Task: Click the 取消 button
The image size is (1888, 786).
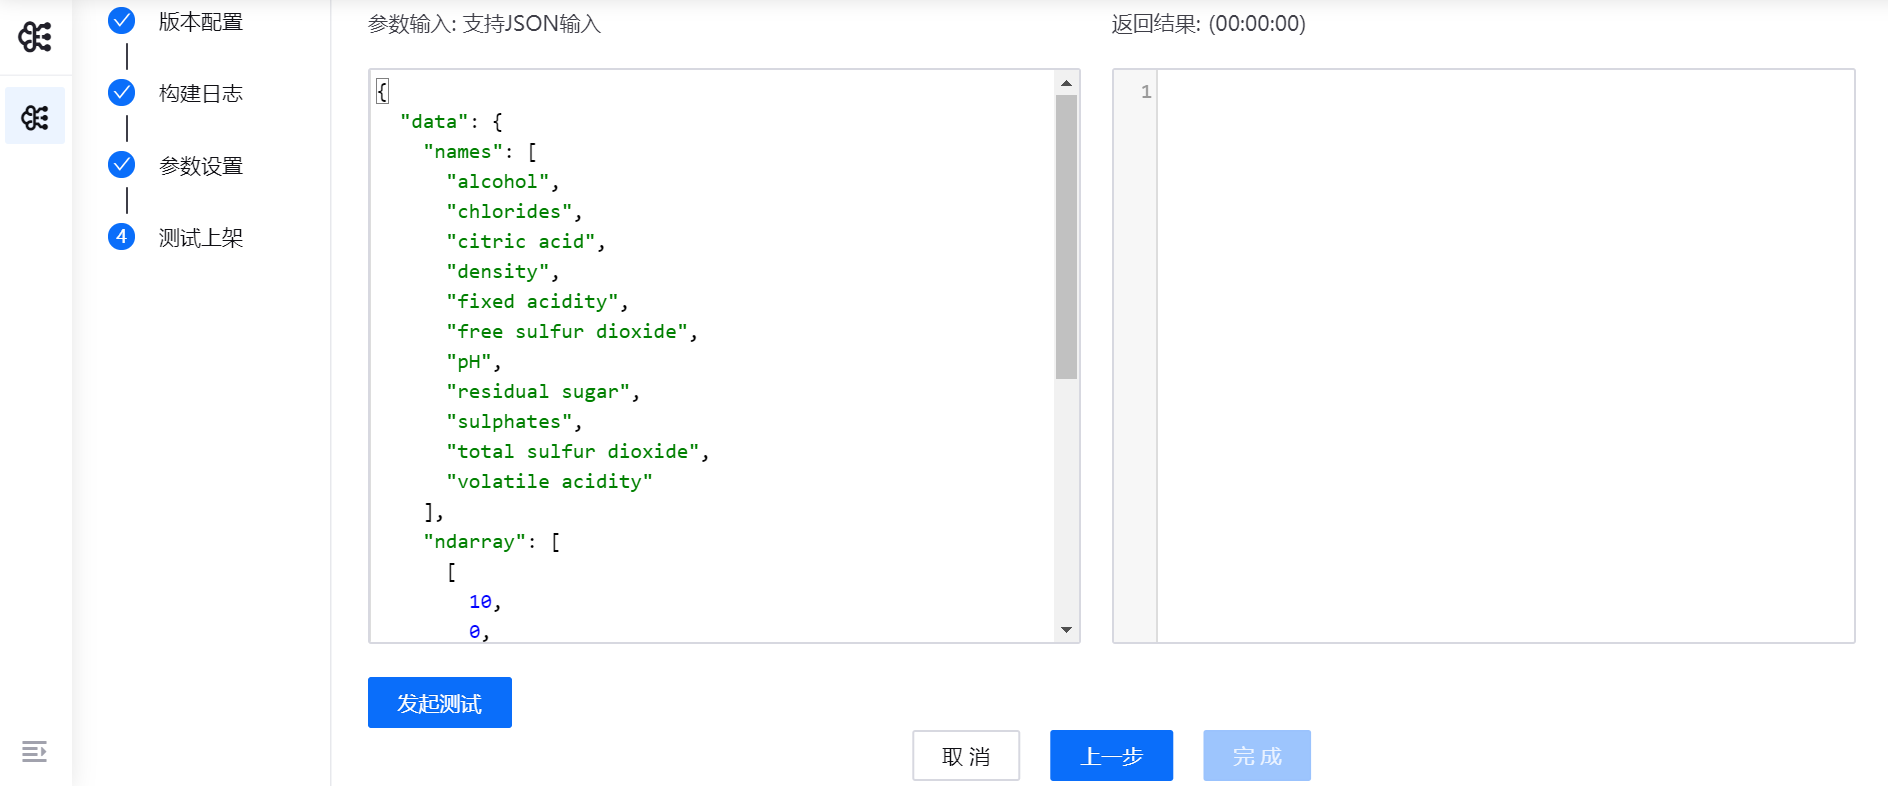Action: (966, 756)
